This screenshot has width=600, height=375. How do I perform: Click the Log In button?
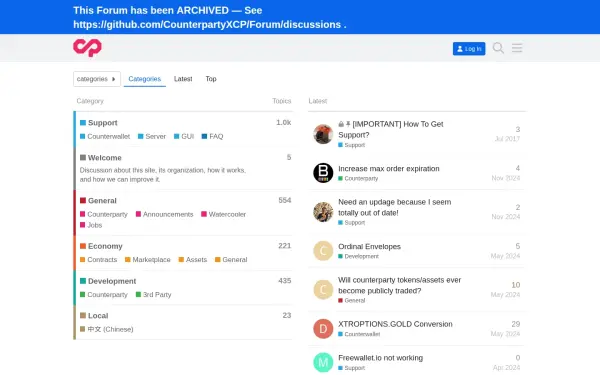pos(469,49)
